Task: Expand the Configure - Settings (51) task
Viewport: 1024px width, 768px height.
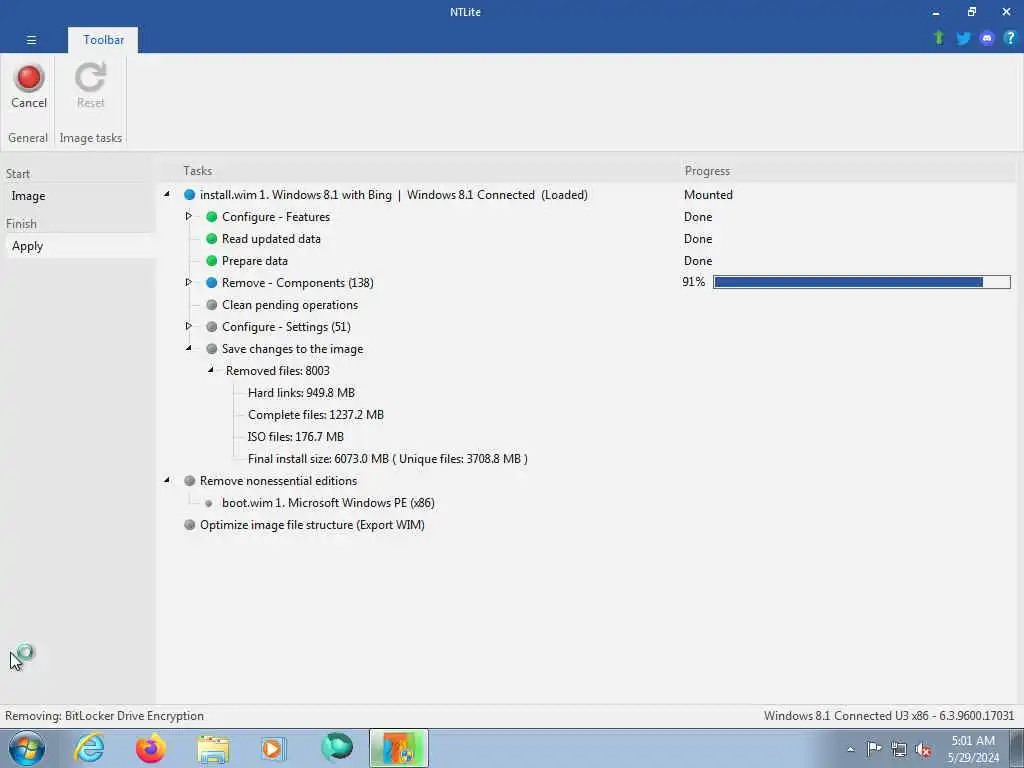Action: (188, 326)
